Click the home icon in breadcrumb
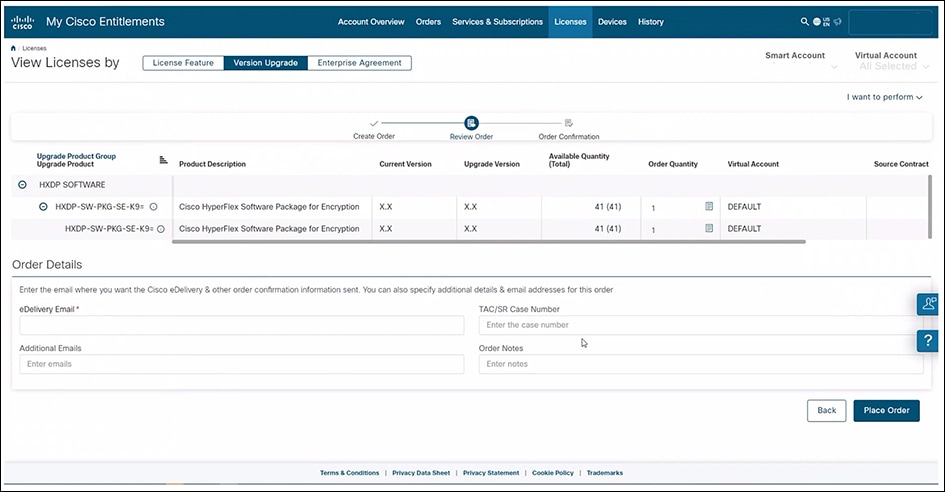The image size is (945, 492). point(13,48)
